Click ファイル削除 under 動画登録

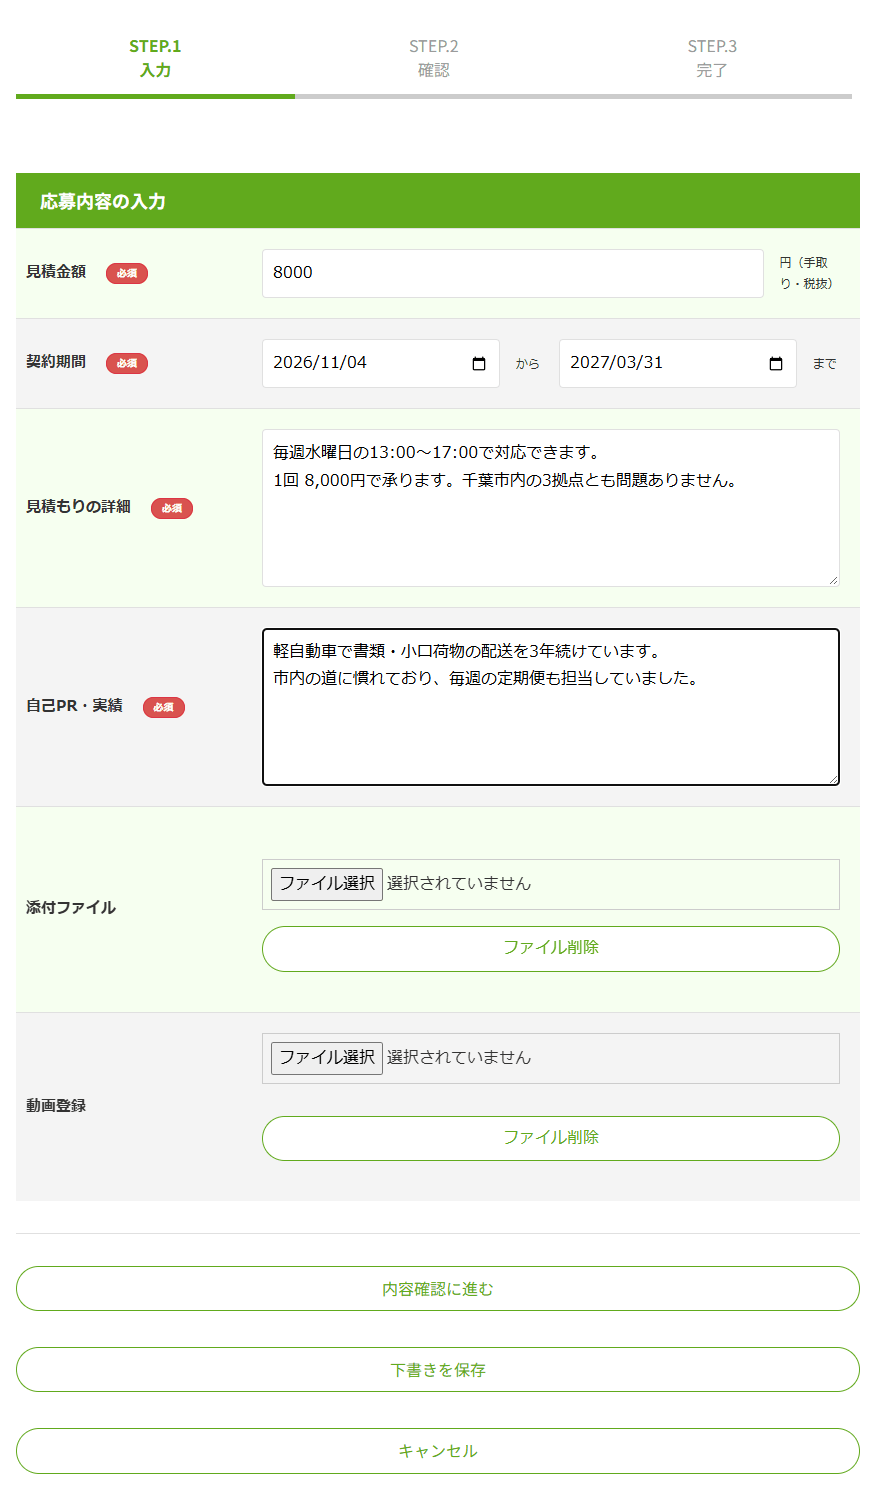[x=551, y=1138]
